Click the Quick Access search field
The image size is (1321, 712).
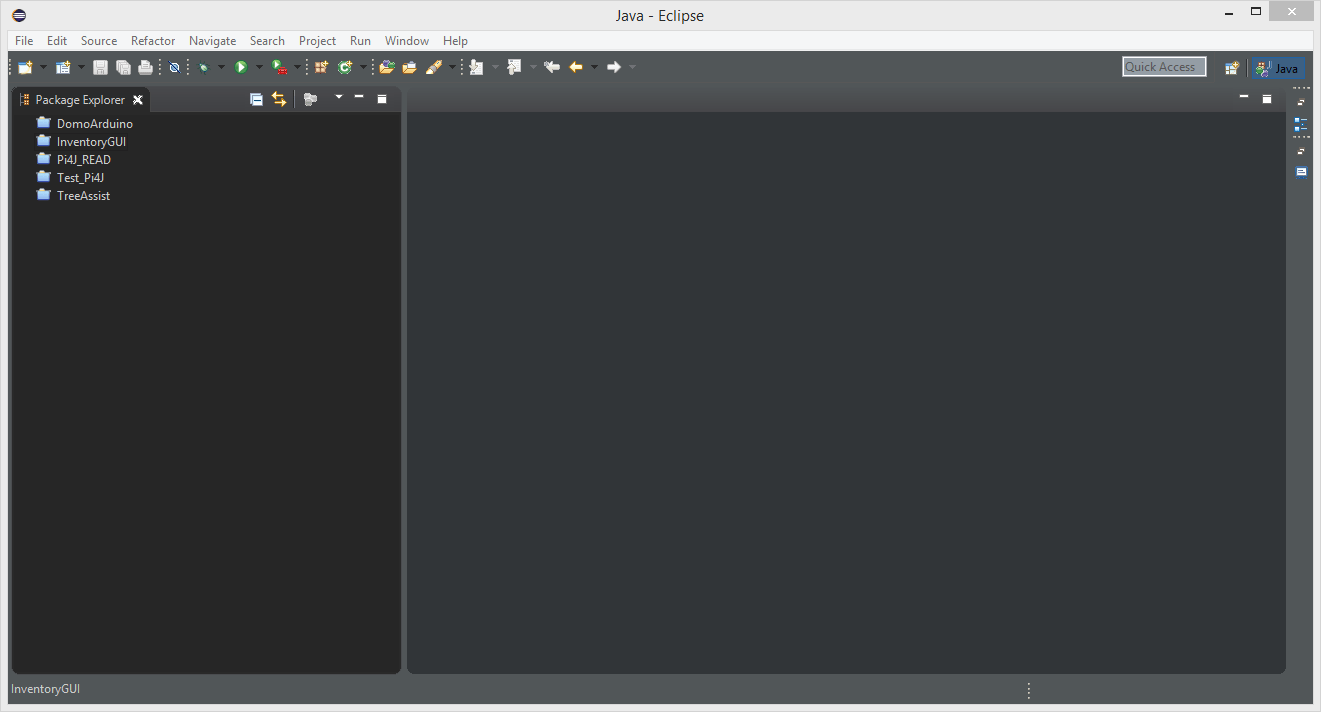1163,66
